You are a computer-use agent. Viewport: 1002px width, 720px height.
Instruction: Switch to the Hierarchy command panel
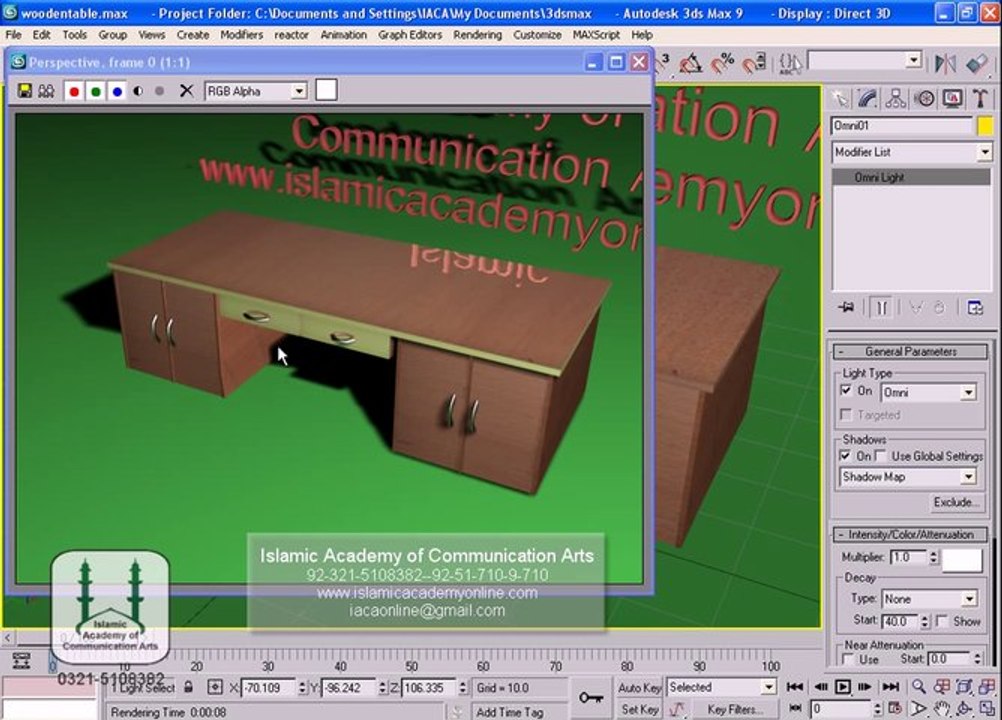[895, 98]
